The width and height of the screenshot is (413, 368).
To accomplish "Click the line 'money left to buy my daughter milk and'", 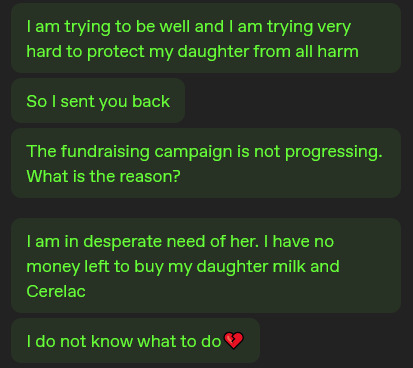I will (183, 267).
